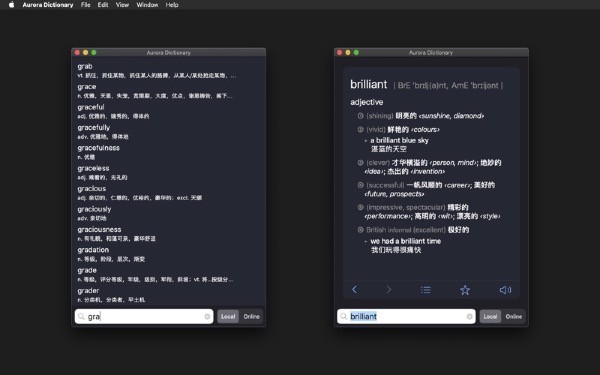This screenshot has width=600, height=375.
Task: Switch to Online mode in the 'gra' window
Action: coord(251,316)
